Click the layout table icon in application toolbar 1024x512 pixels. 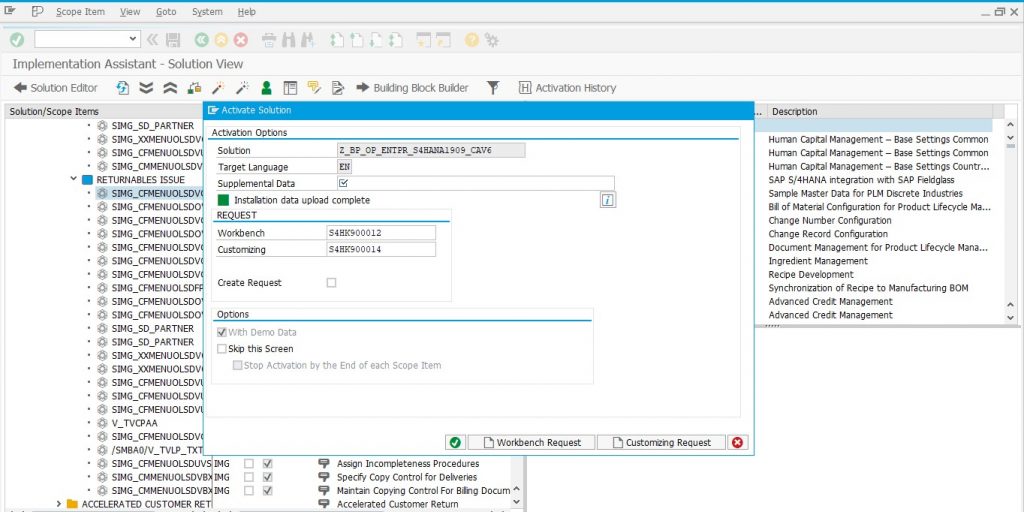tap(290, 88)
